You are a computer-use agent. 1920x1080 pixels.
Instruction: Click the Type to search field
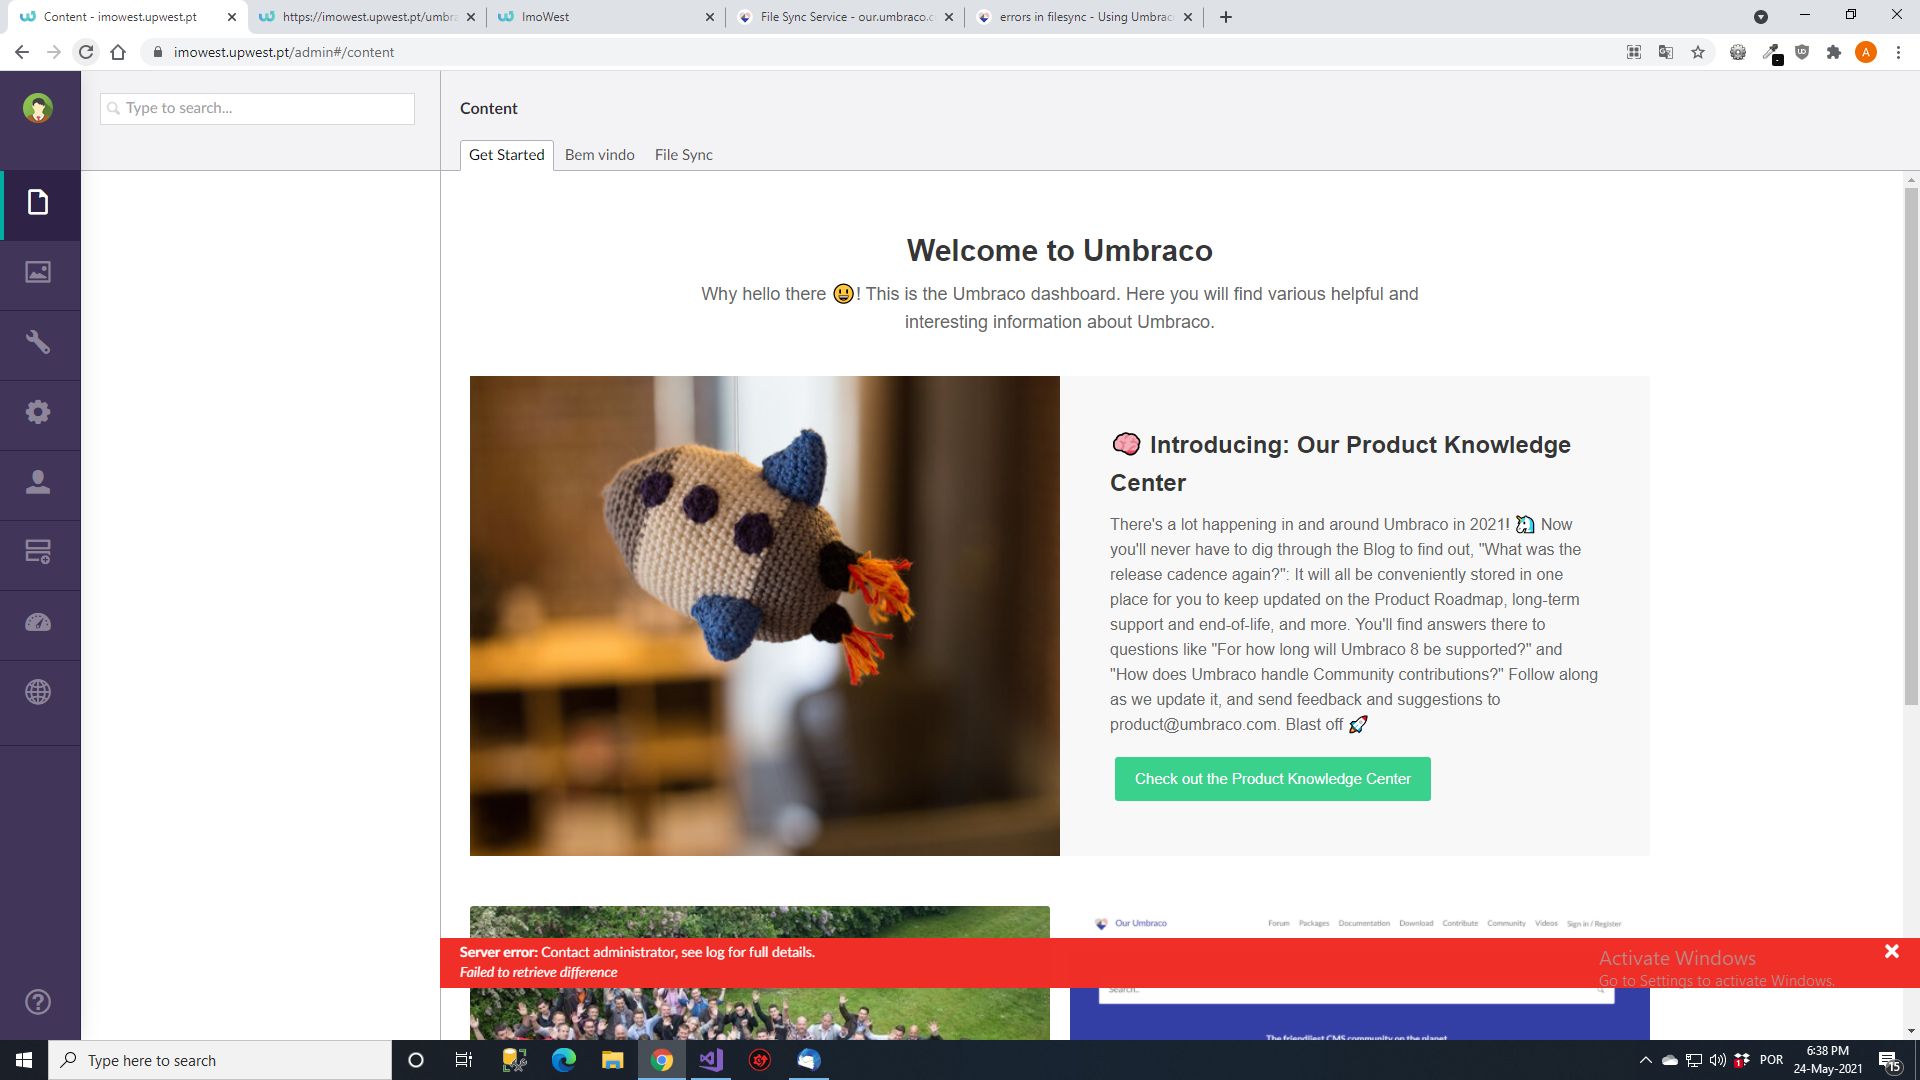[x=257, y=108]
